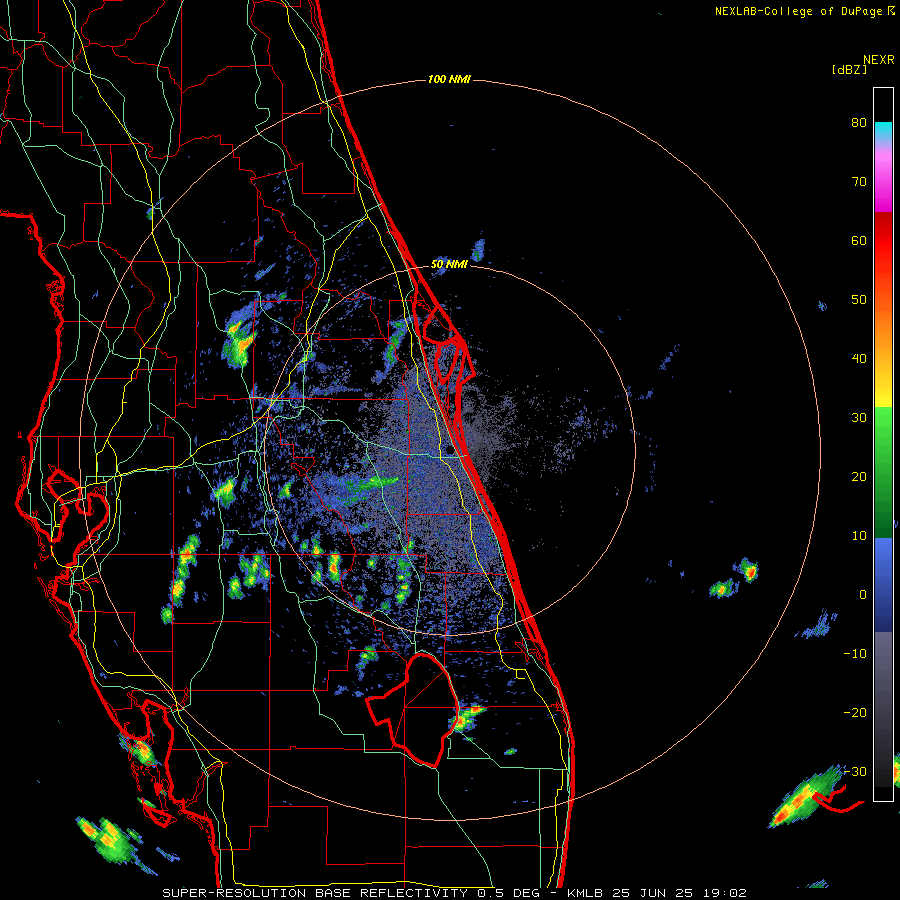Click the 30 value on the dBZ scale
The width and height of the screenshot is (900, 900).
[x=859, y=418]
